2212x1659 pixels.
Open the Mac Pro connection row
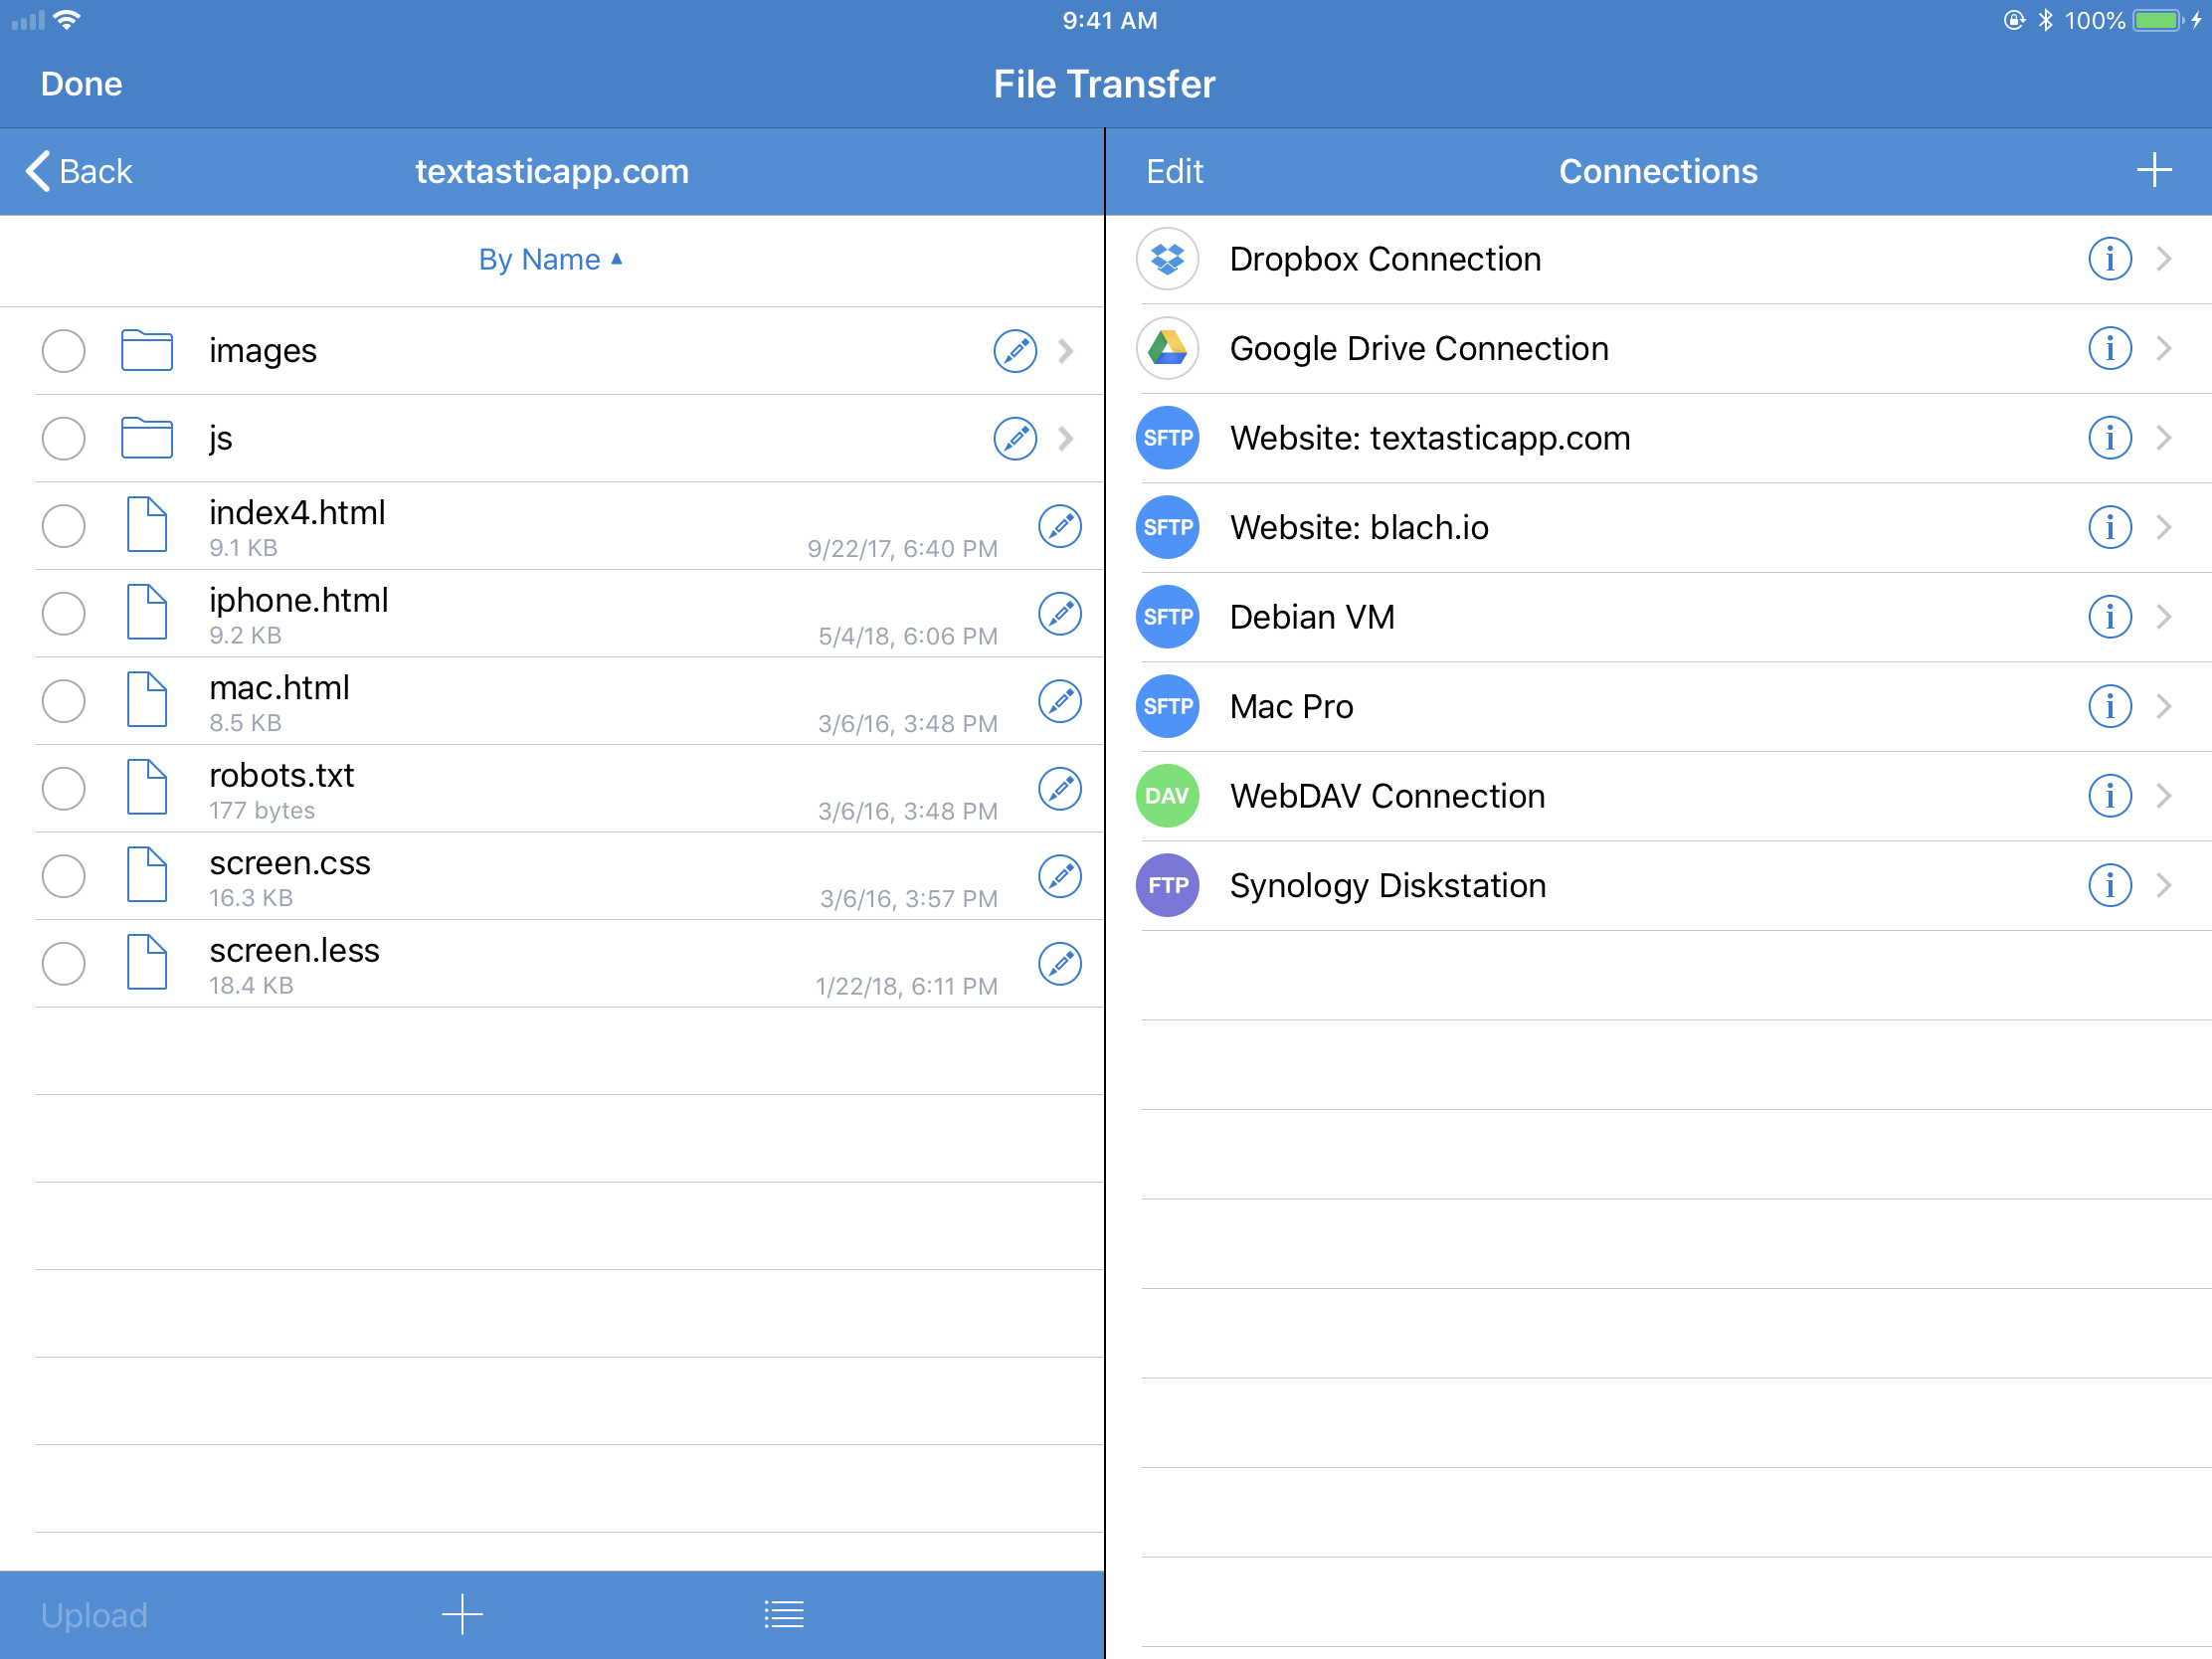1659,706
